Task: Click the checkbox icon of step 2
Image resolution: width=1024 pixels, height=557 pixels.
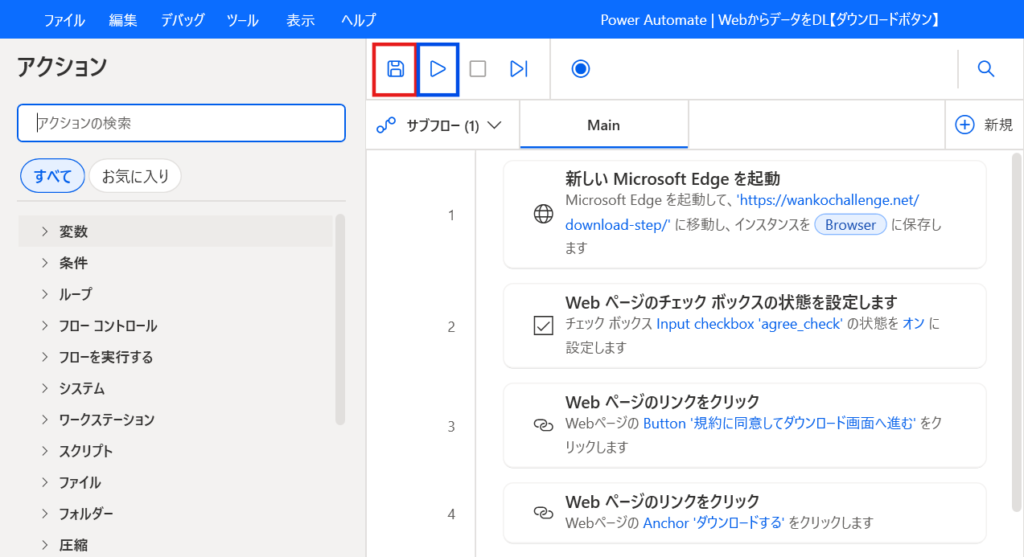Action: click(543, 325)
